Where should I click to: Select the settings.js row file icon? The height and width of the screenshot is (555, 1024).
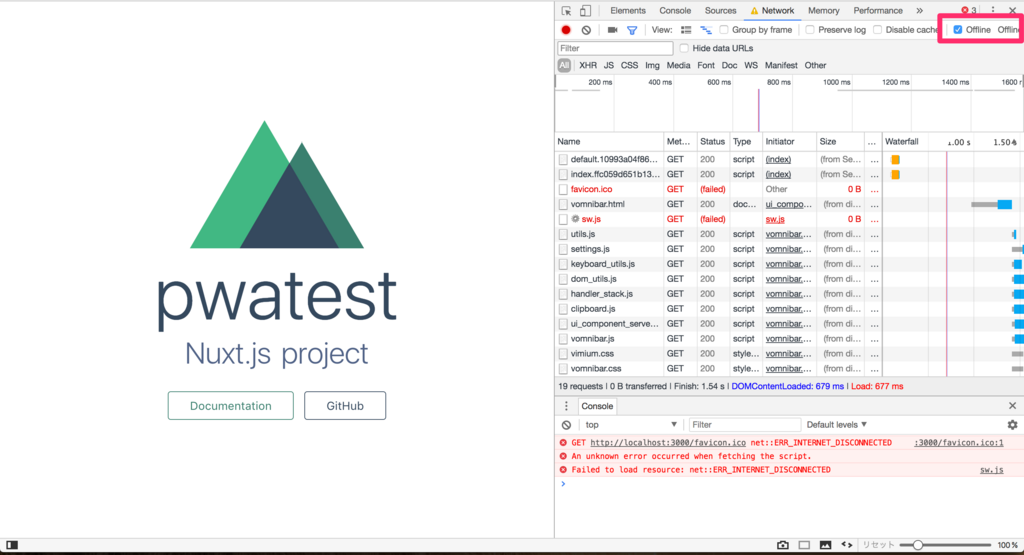[563, 249]
